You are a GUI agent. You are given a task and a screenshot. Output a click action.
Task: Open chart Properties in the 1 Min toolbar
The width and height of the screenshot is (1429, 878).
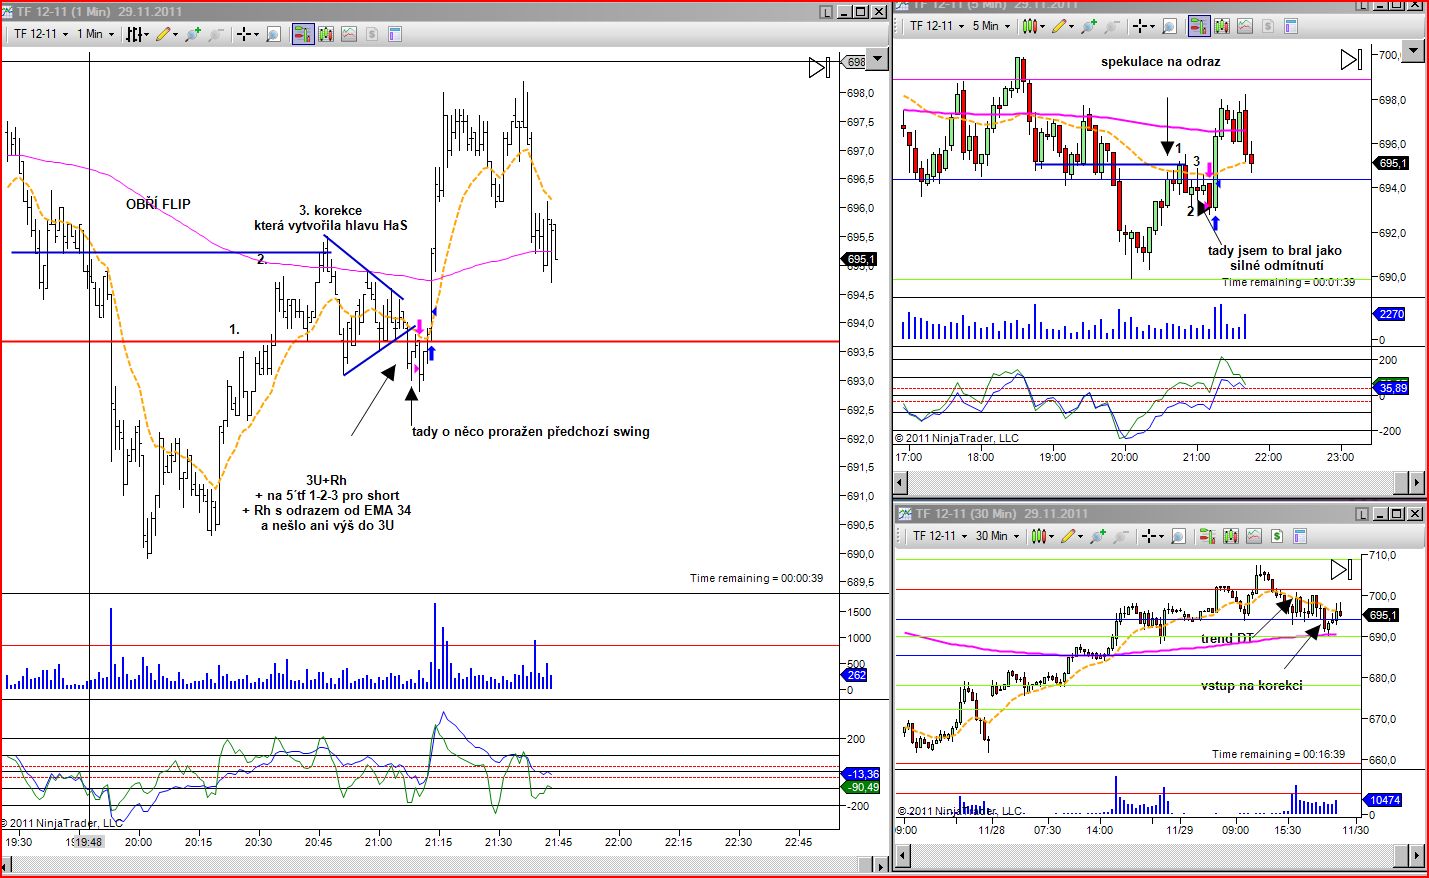[x=395, y=34]
